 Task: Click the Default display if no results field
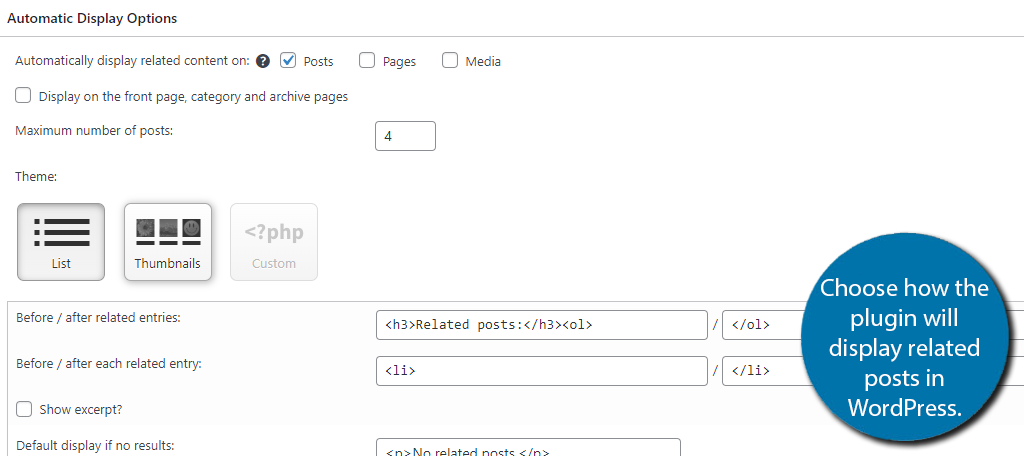click(528, 448)
